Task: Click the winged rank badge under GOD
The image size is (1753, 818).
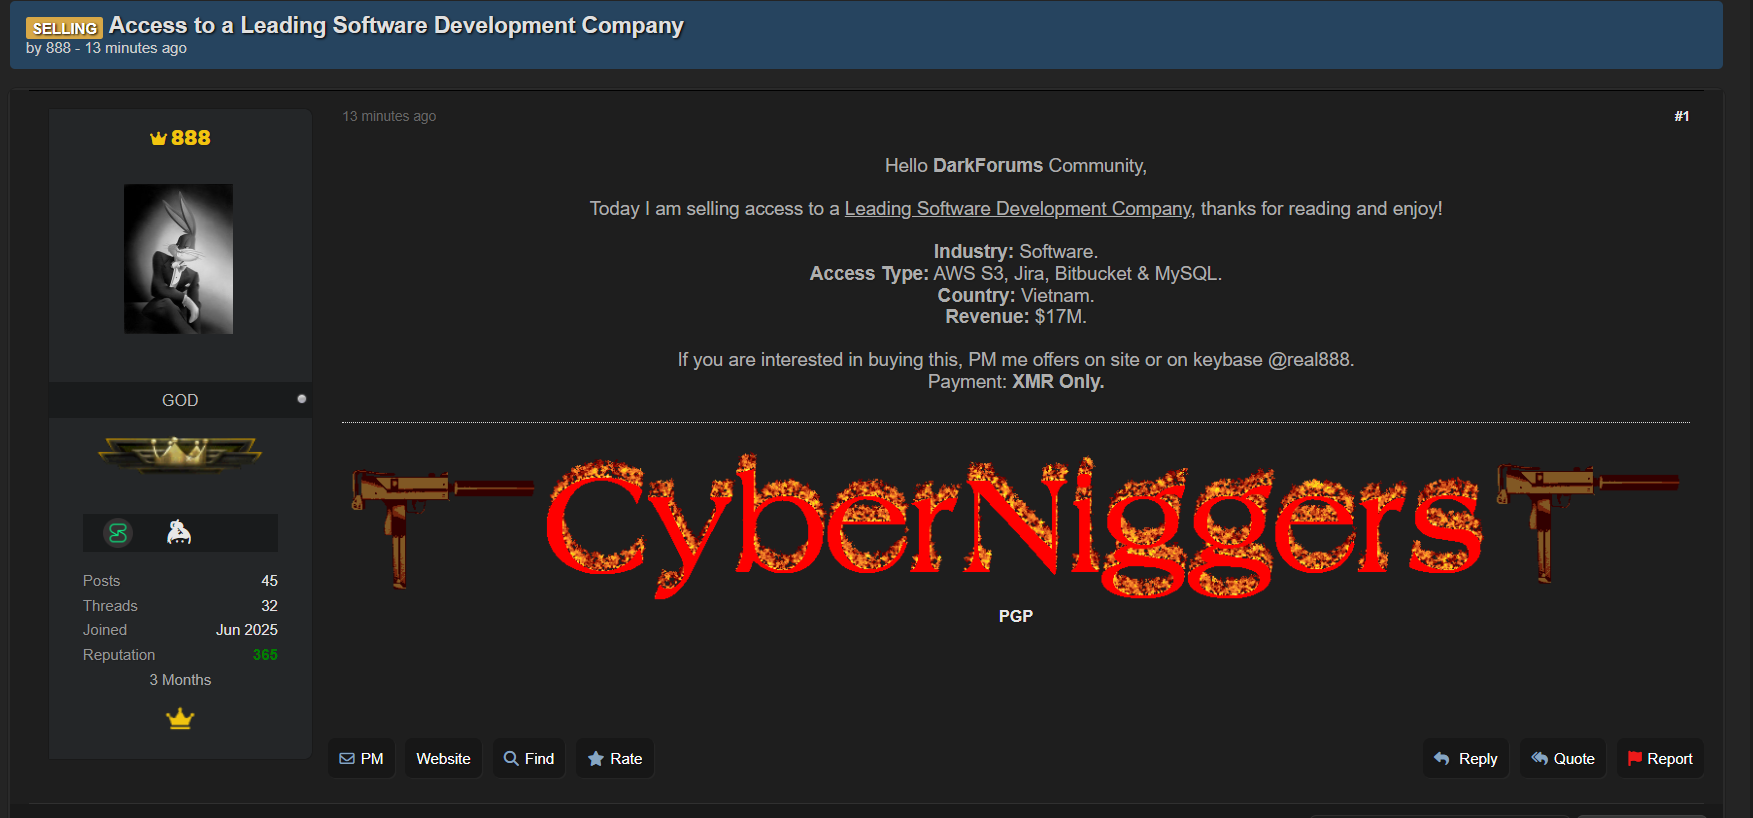Action: click(x=180, y=454)
